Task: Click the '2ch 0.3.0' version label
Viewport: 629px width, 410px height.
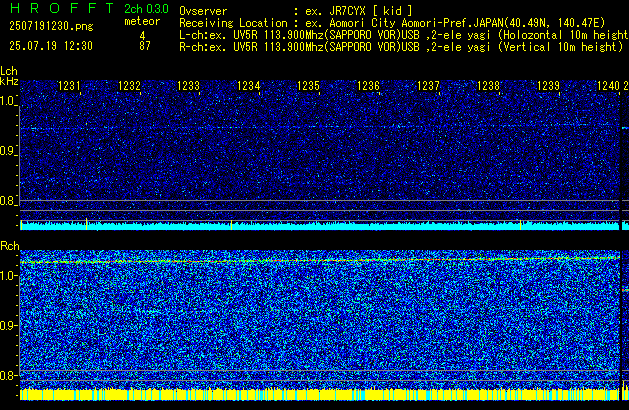Action: pyautogui.click(x=146, y=8)
